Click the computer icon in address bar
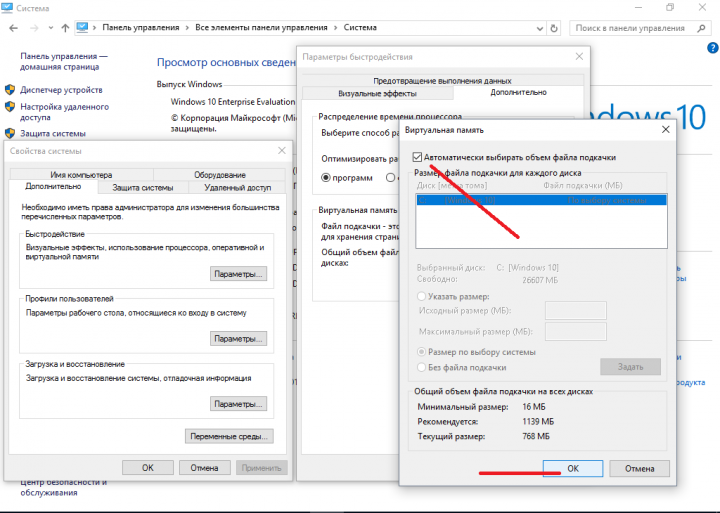 pos(82,27)
